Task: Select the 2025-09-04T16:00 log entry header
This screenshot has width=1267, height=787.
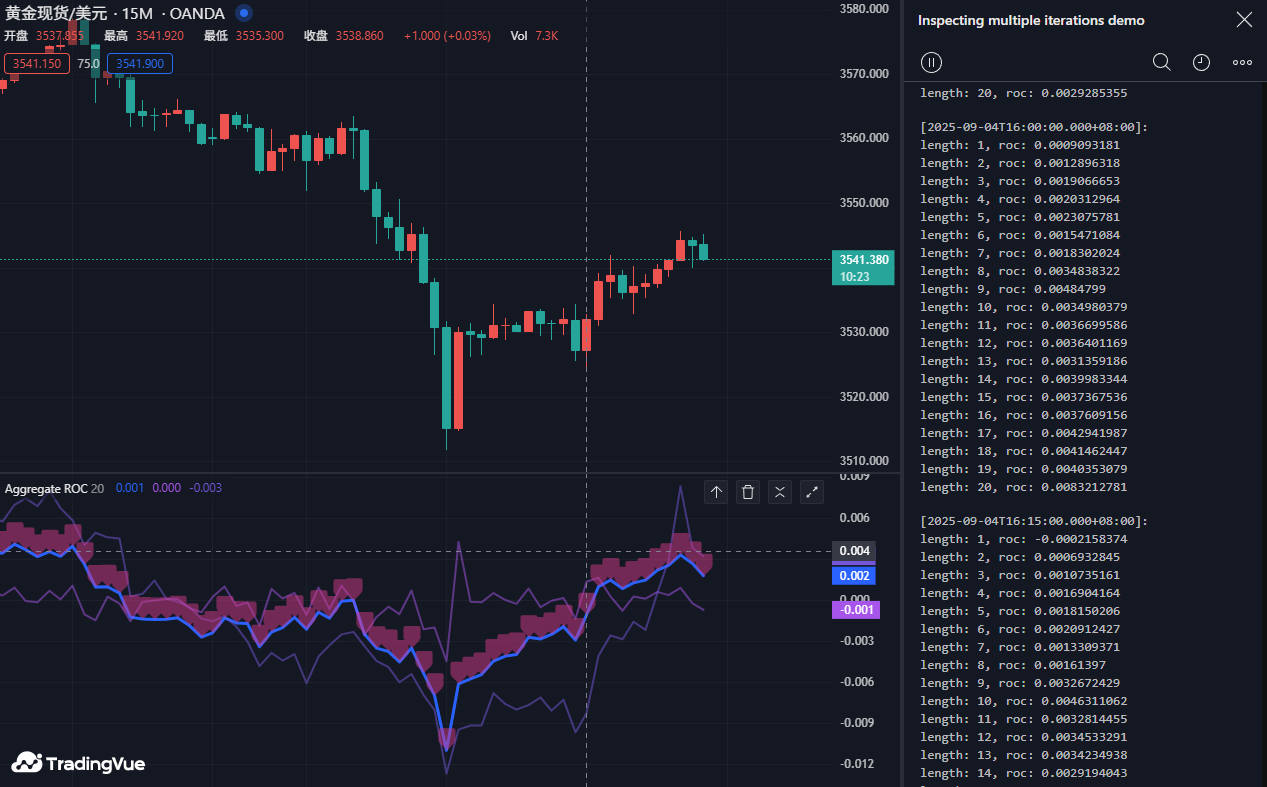Action: [1033, 127]
